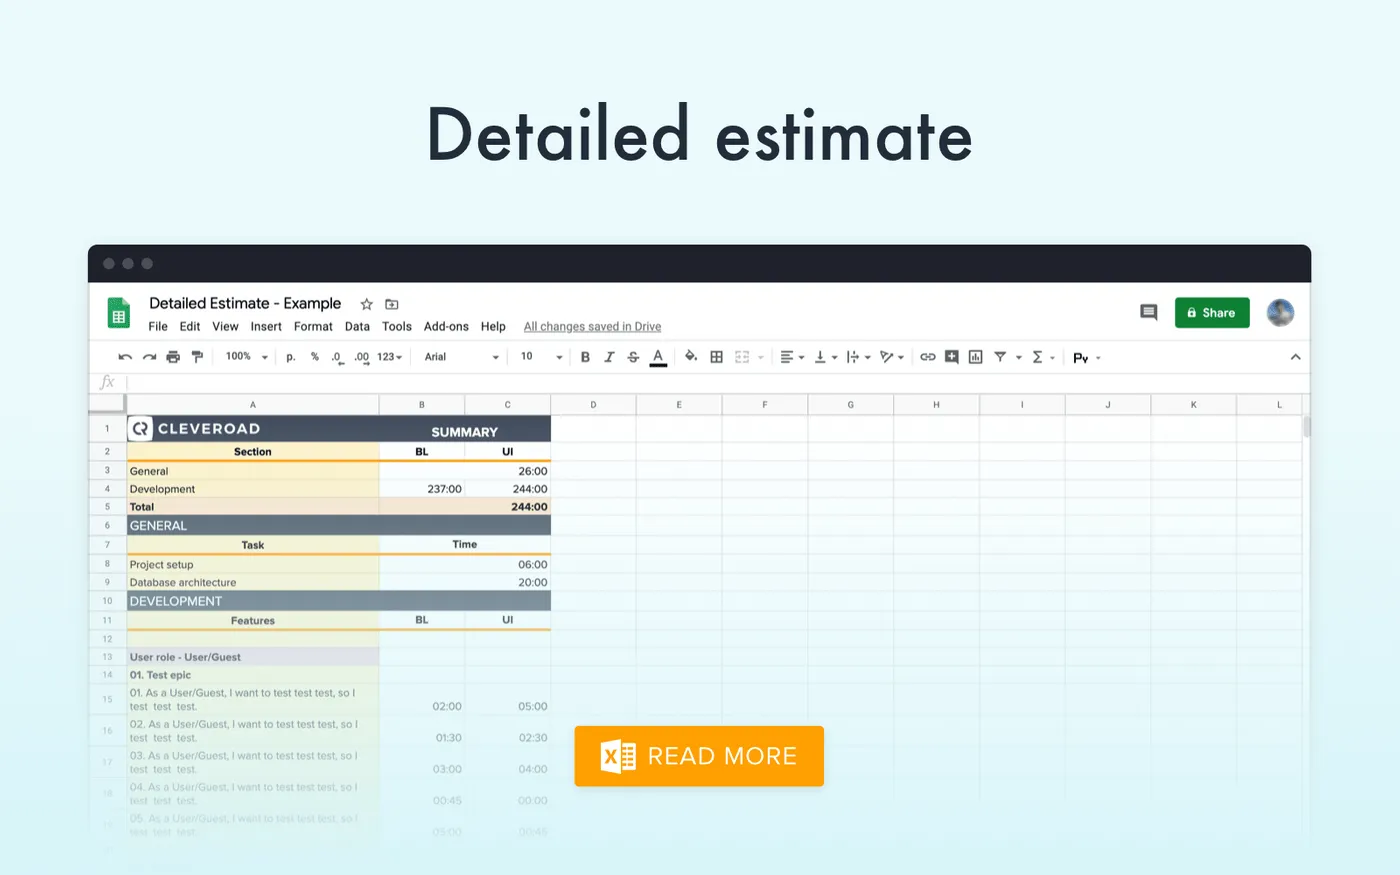Select the Project setup cell
The height and width of the screenshot is (875, 1400).
(253, 564)
